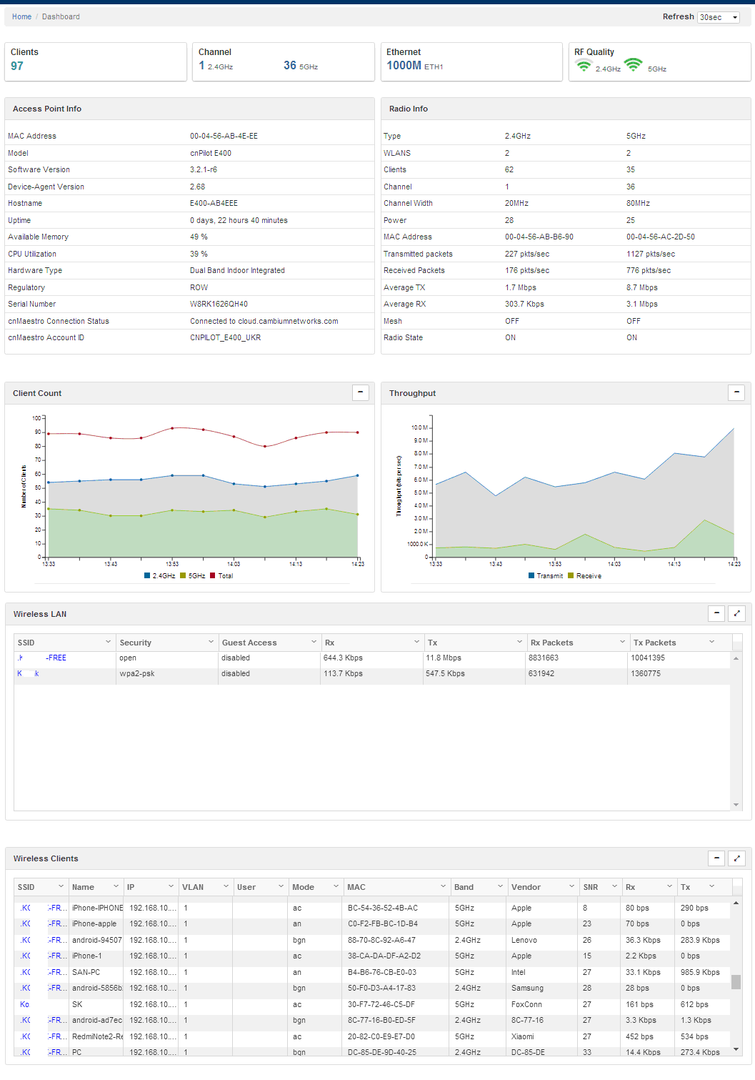
Task: Toggle 5GHz color swatch in Client Count legend
Action: (x=183, y=575)
